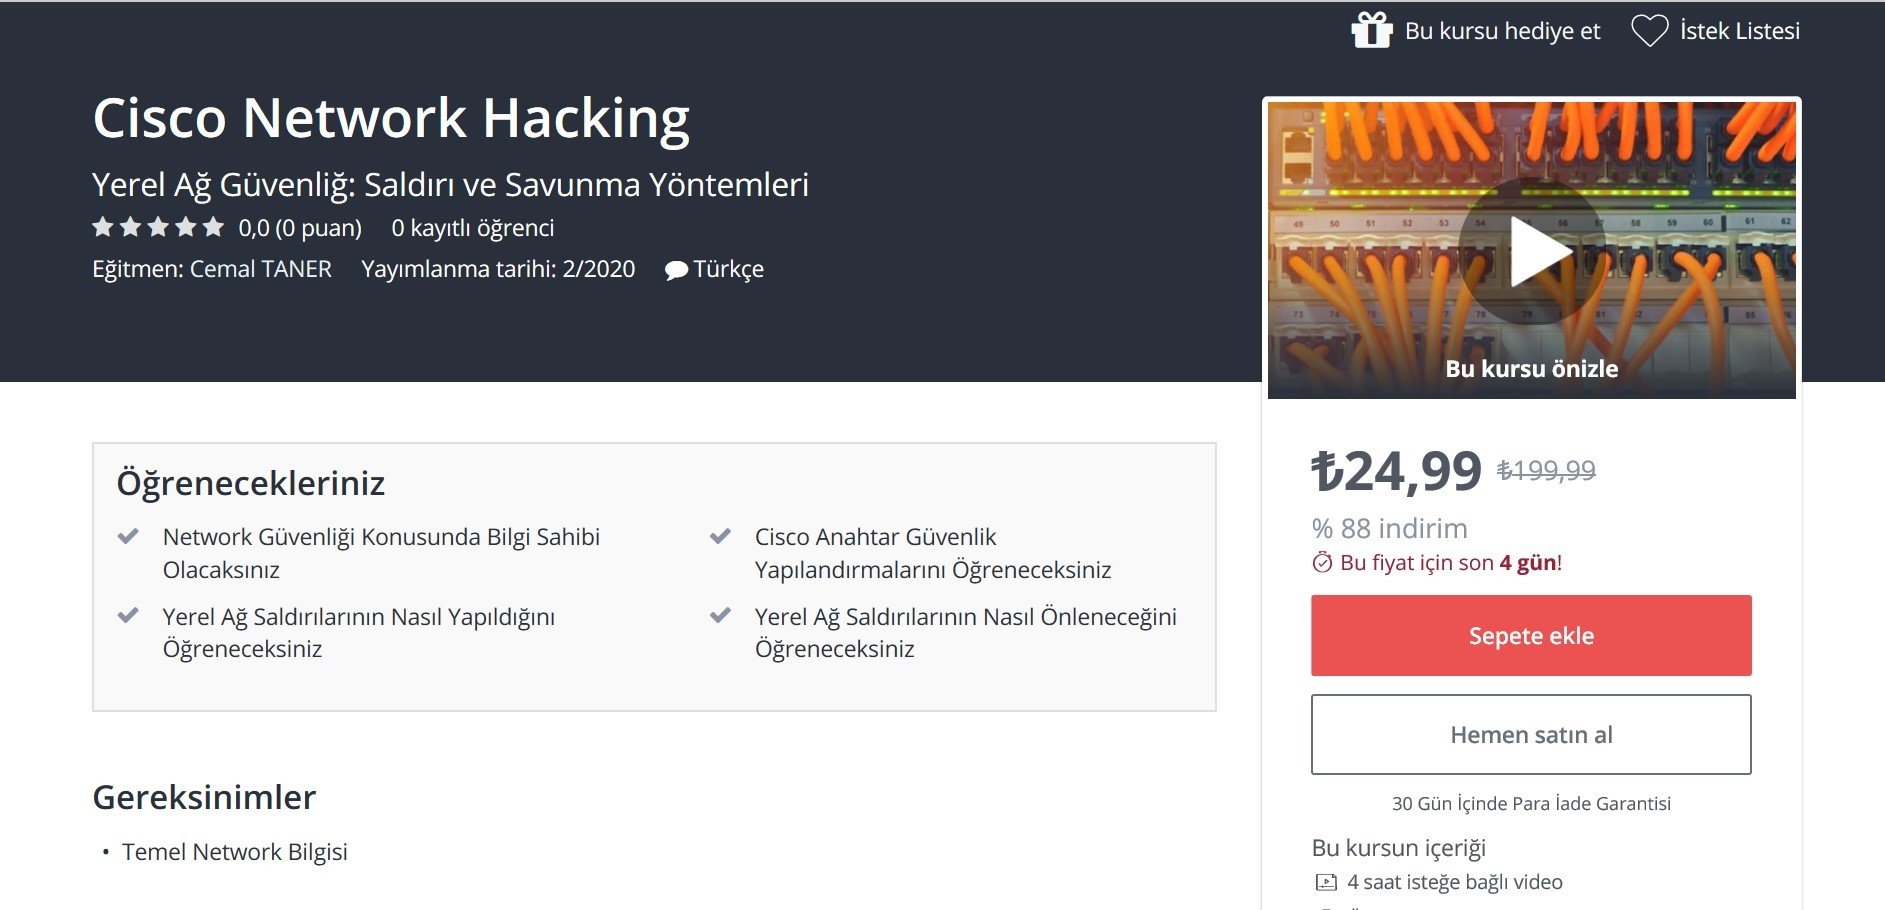Click the Cisco Network Hacking title
This screenshot has width=1885, height=910.
click(x=391, y=118)
